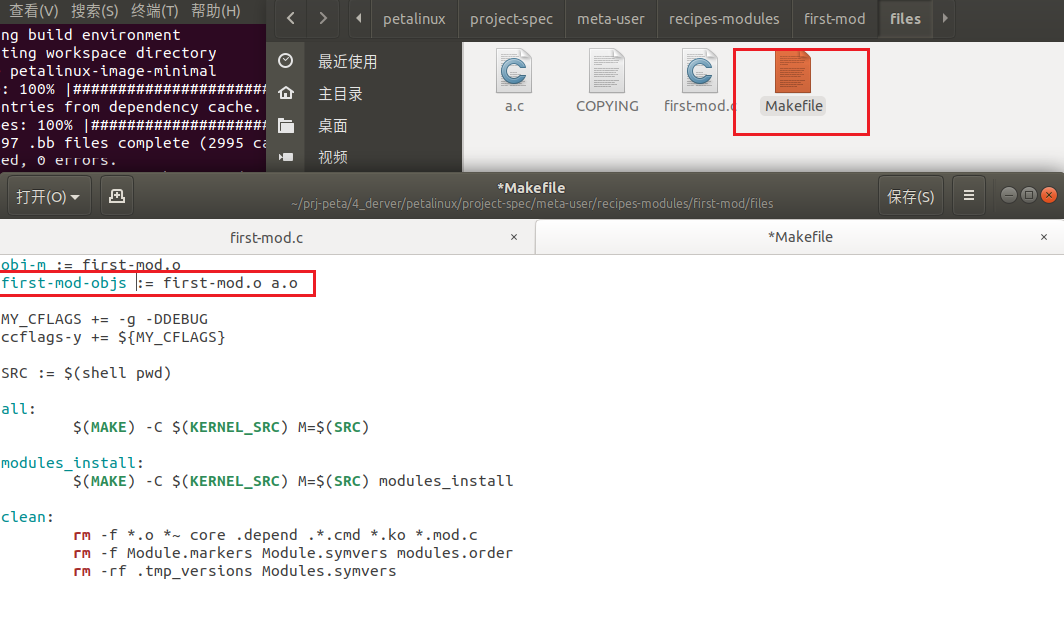
Task: Select the a.c source file icon
Action: [514, 71]
